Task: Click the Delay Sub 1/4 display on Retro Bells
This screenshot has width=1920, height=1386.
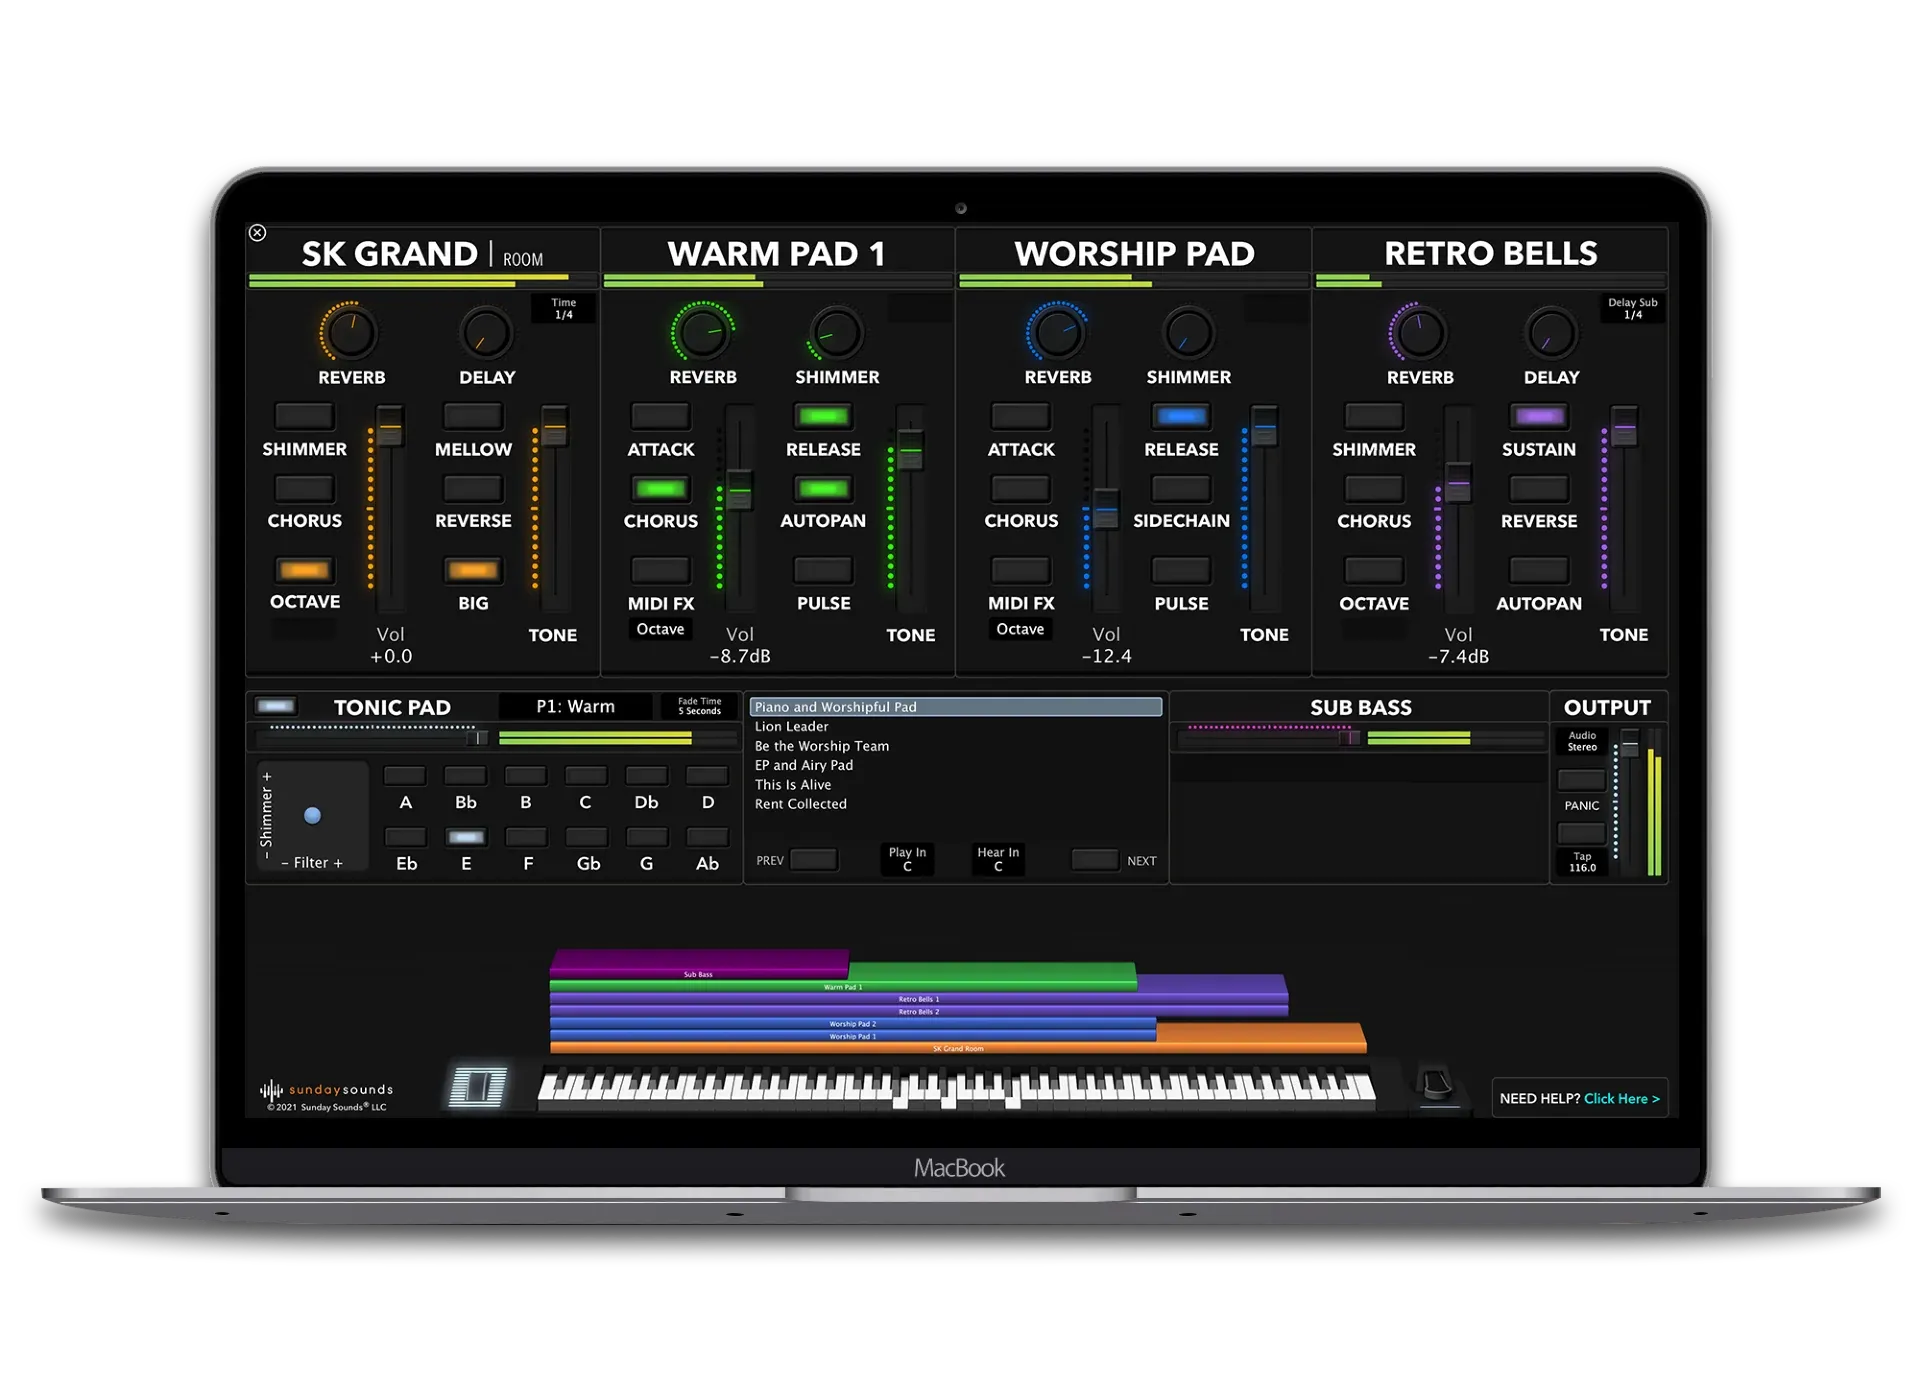Action: (1632, 308)
